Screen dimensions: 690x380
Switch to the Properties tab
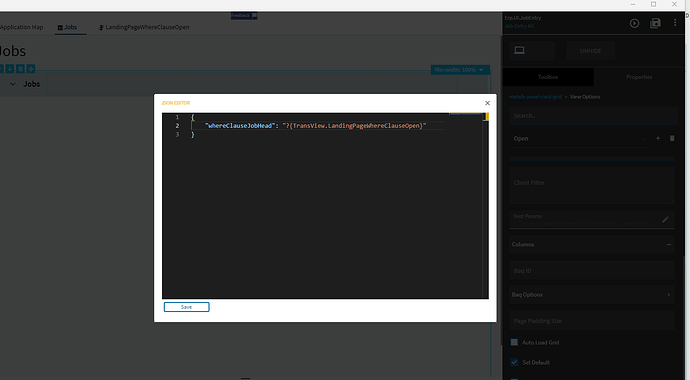click(x=639, y=77)
